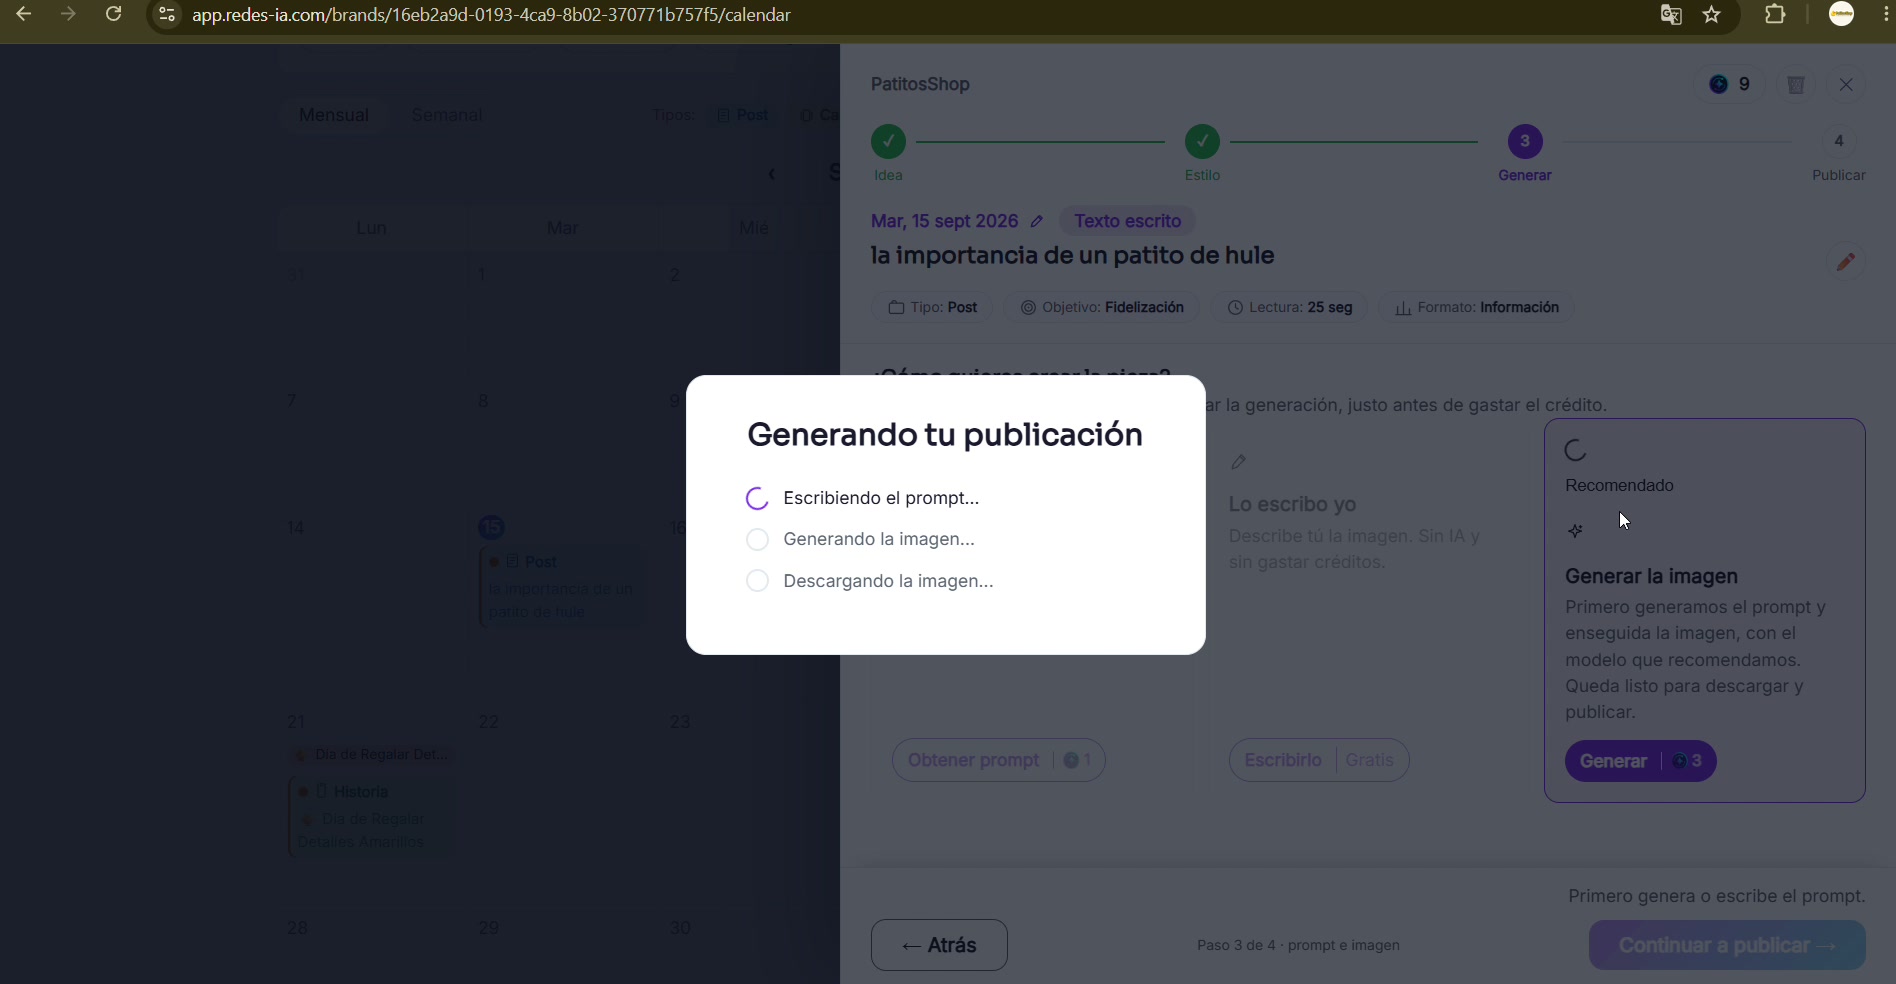1896x984 pixels.
Task: Click the Google Translate icon in the address bar
Action: (x=1671, y=15)
